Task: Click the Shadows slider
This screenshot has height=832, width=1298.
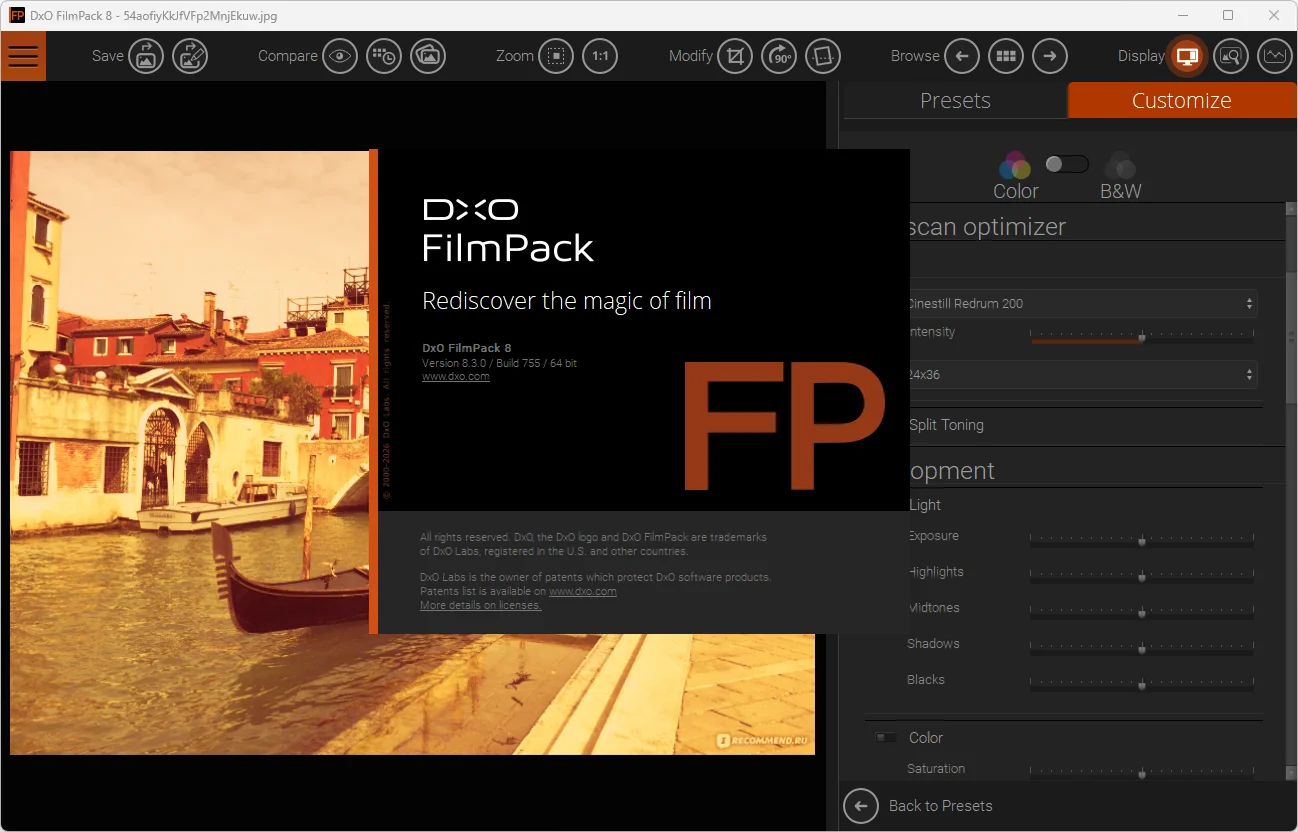Action: coord(1142,649)
